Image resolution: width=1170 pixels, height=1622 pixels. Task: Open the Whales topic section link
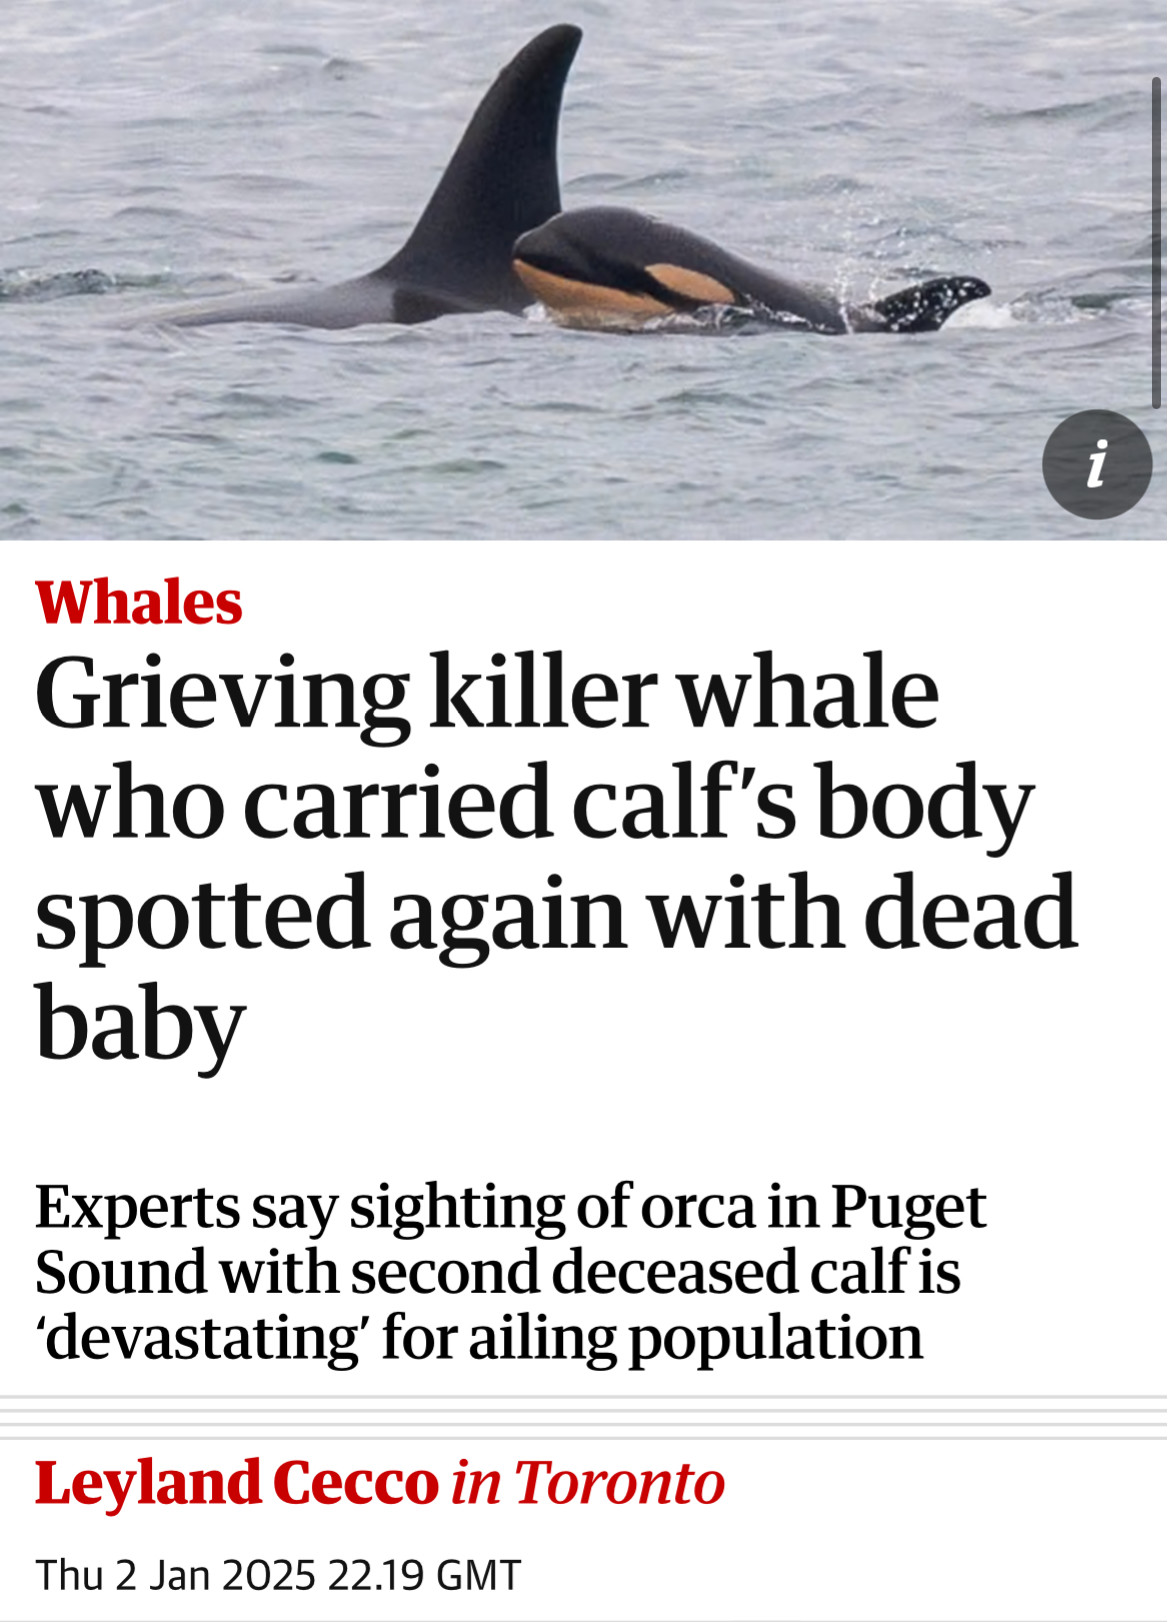coord(139,603)
